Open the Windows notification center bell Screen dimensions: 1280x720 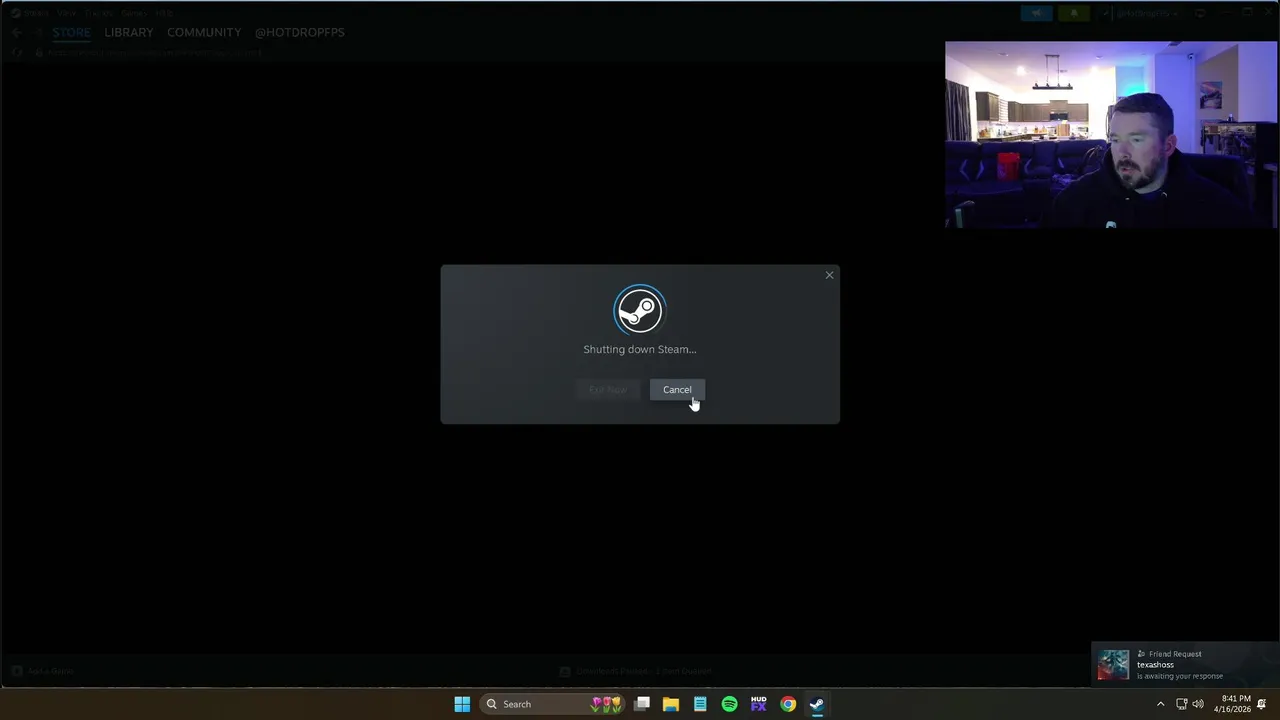point(1262,704)
